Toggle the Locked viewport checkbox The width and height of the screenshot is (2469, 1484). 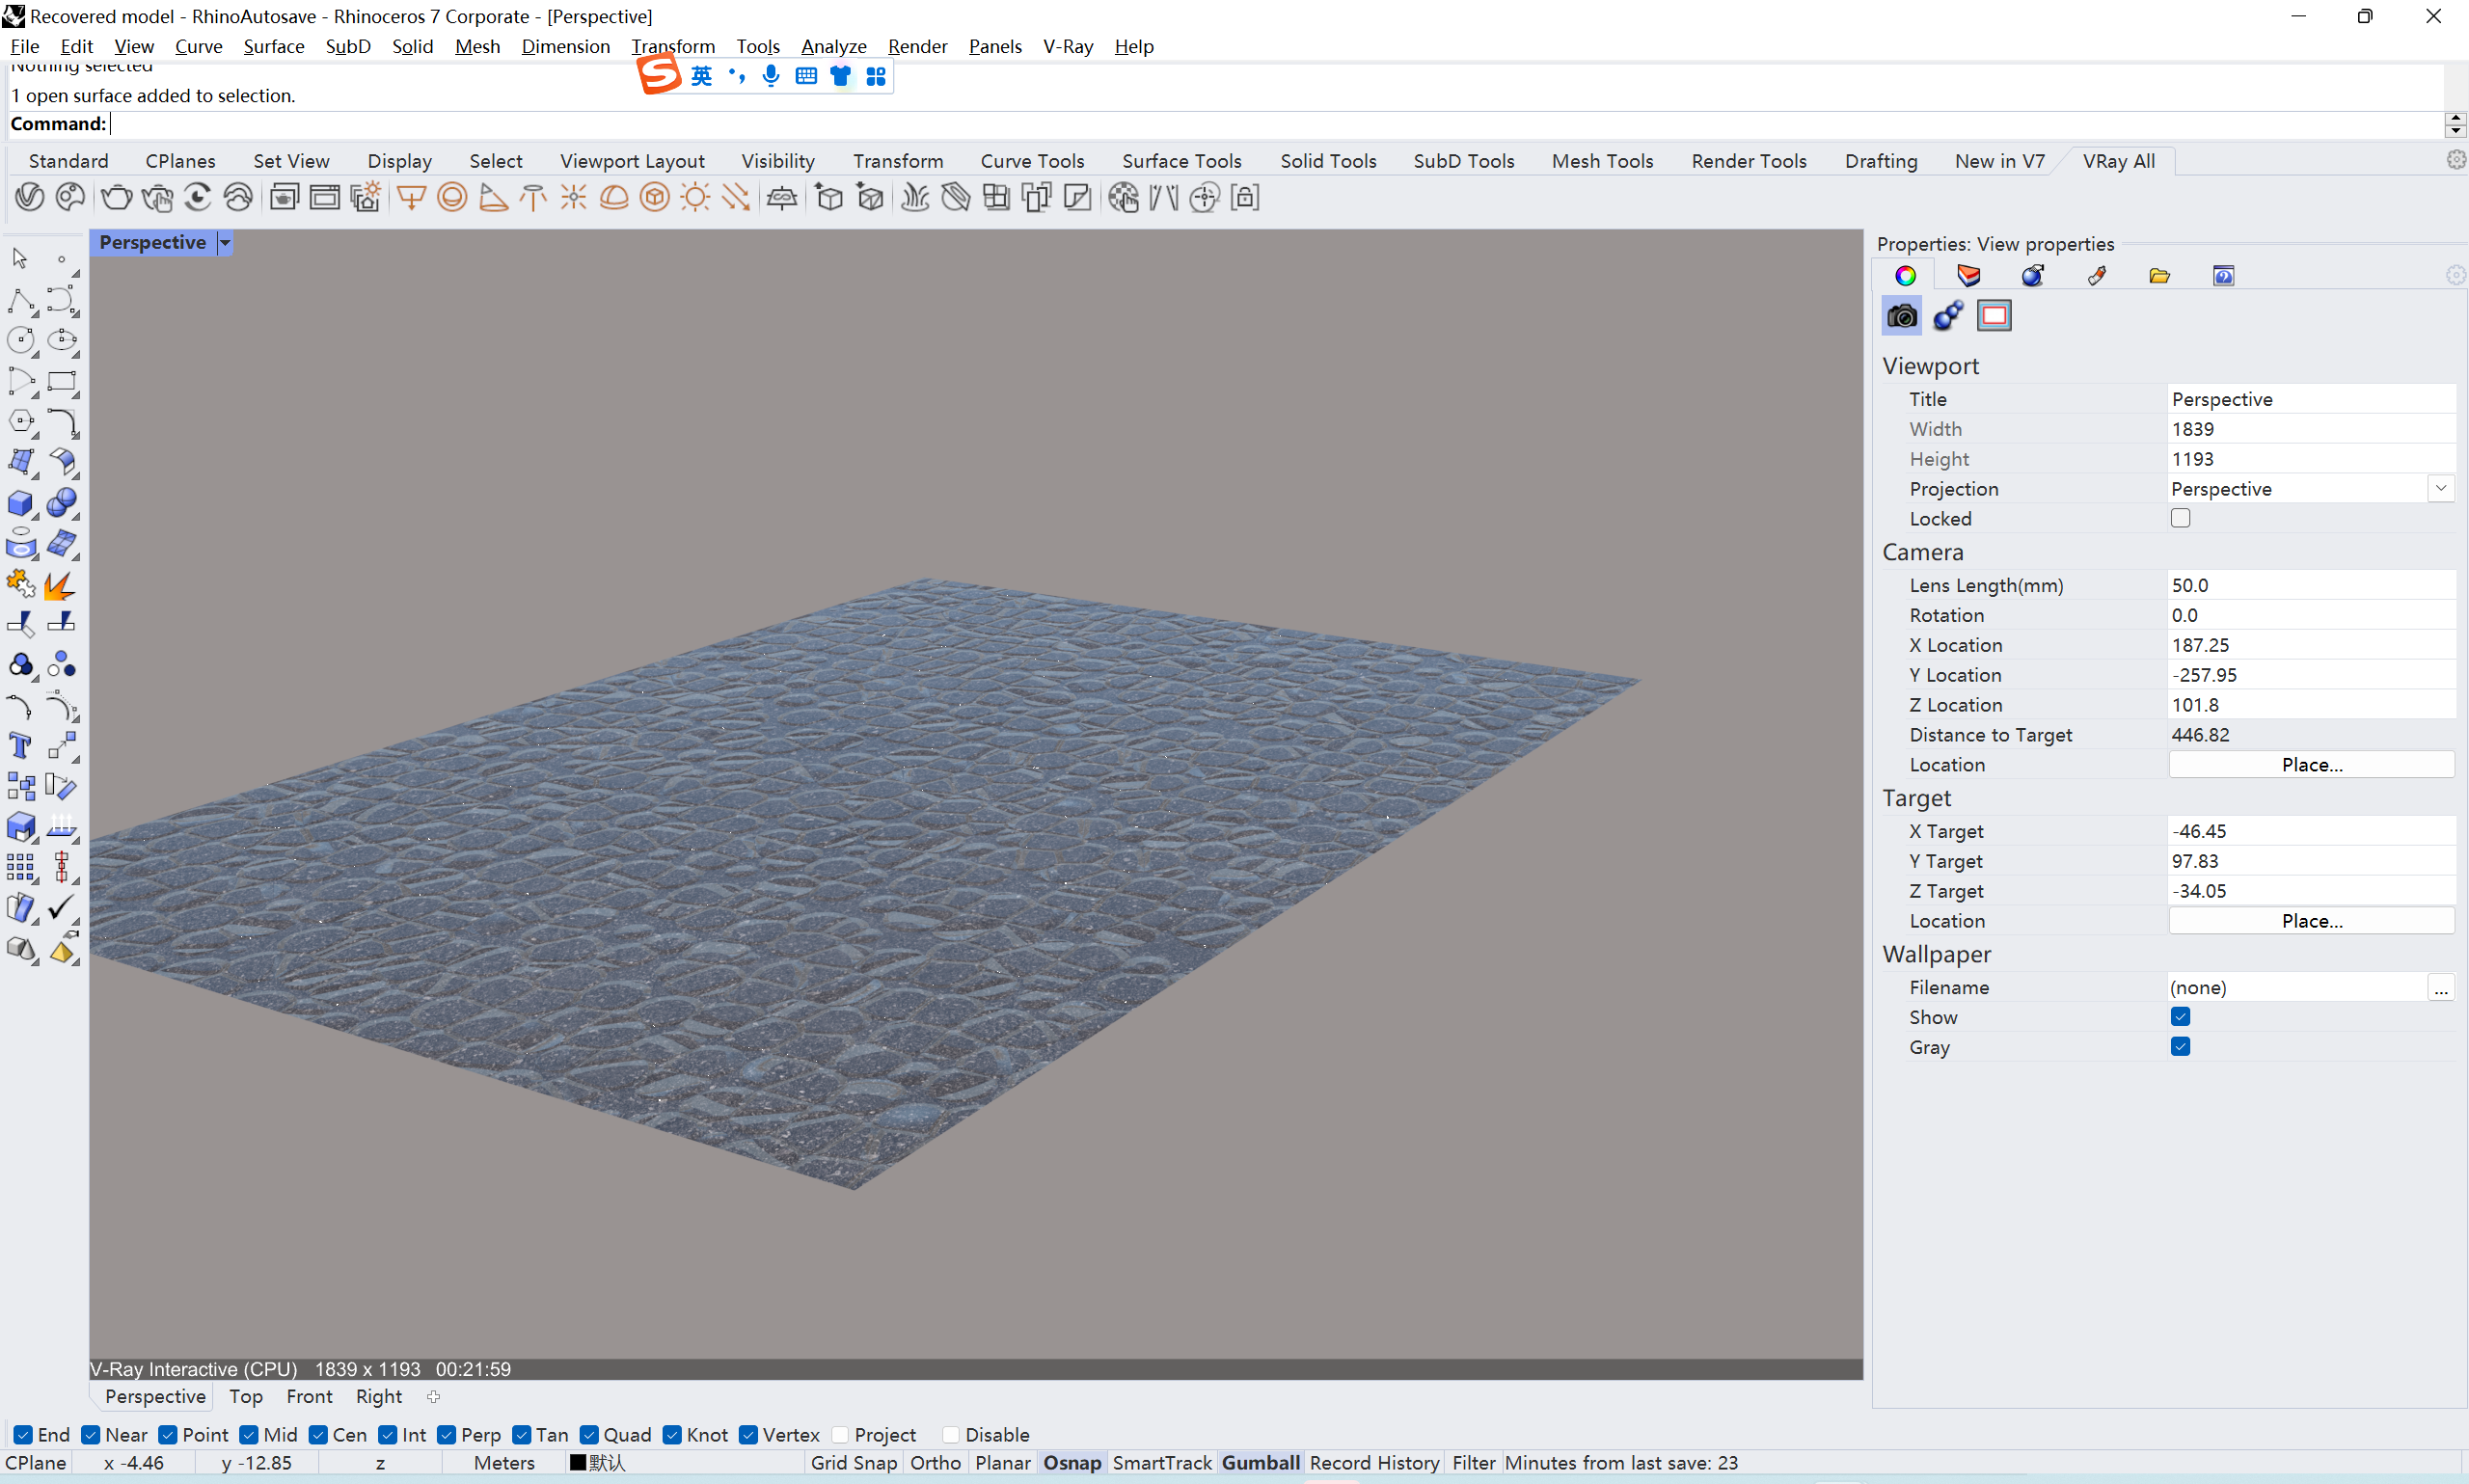(2180, 518)
